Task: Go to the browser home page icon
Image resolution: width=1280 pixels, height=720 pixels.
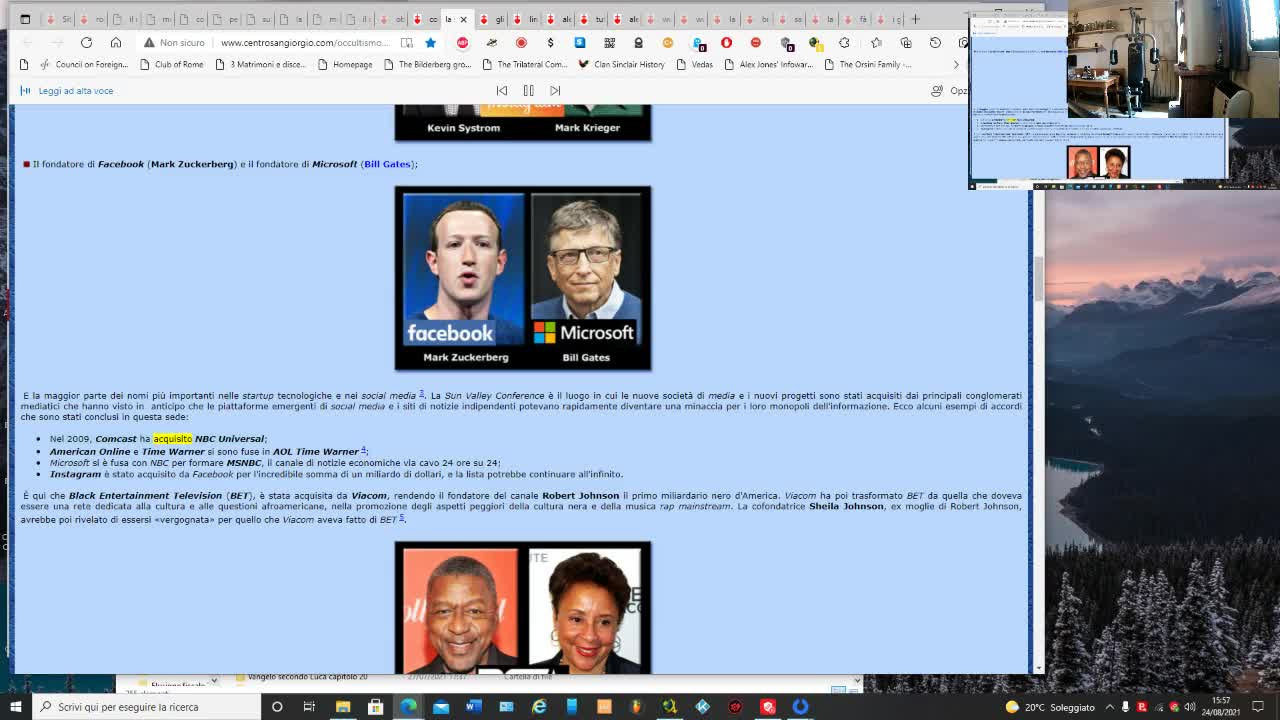Action: click(x=116, y=43)
